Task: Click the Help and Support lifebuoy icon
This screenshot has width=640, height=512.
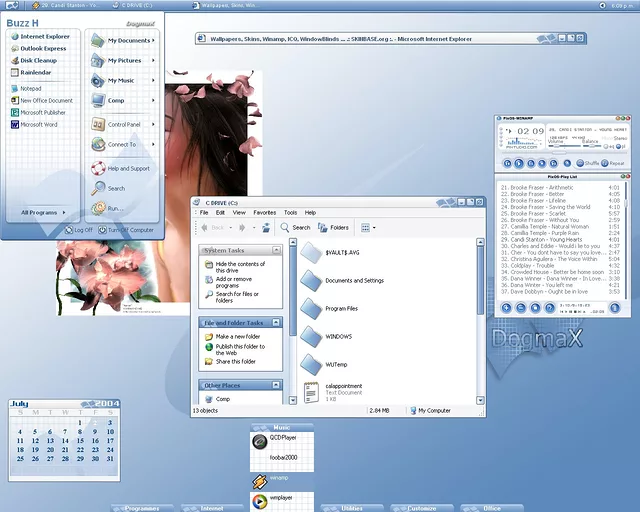Action: [x=98, y=169]
